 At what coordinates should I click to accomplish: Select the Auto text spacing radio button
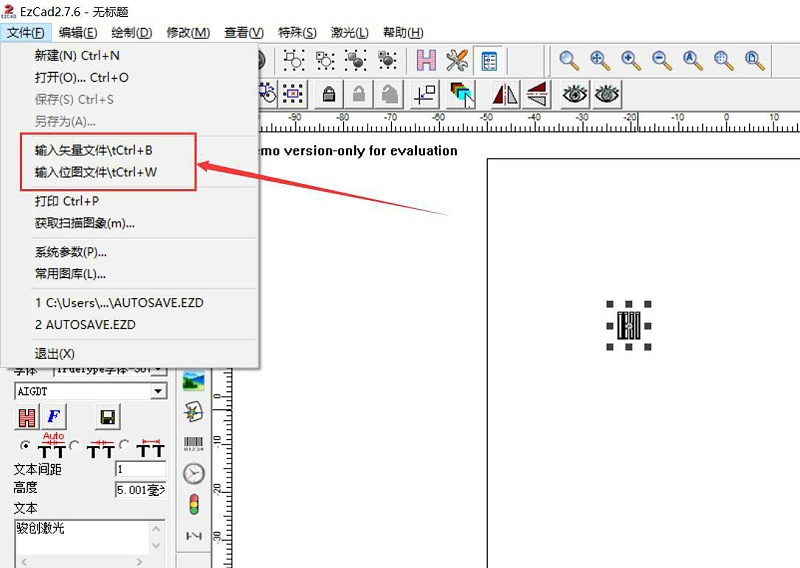tap(25, 445)
